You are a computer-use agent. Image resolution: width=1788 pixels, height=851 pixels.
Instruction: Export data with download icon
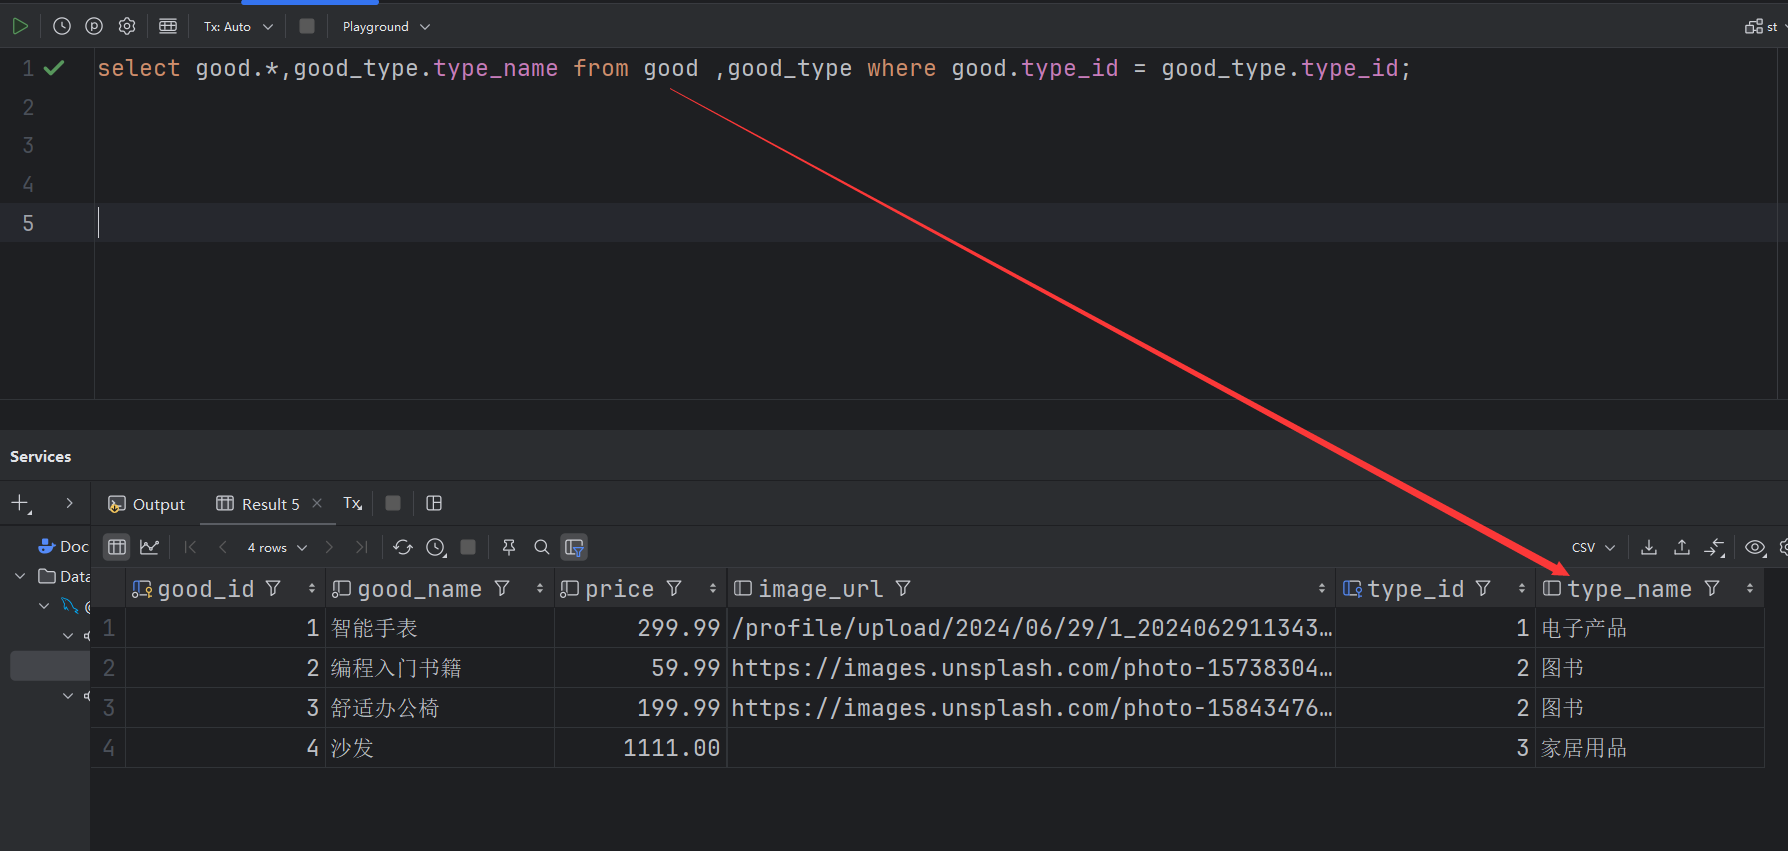(1649, 547)
